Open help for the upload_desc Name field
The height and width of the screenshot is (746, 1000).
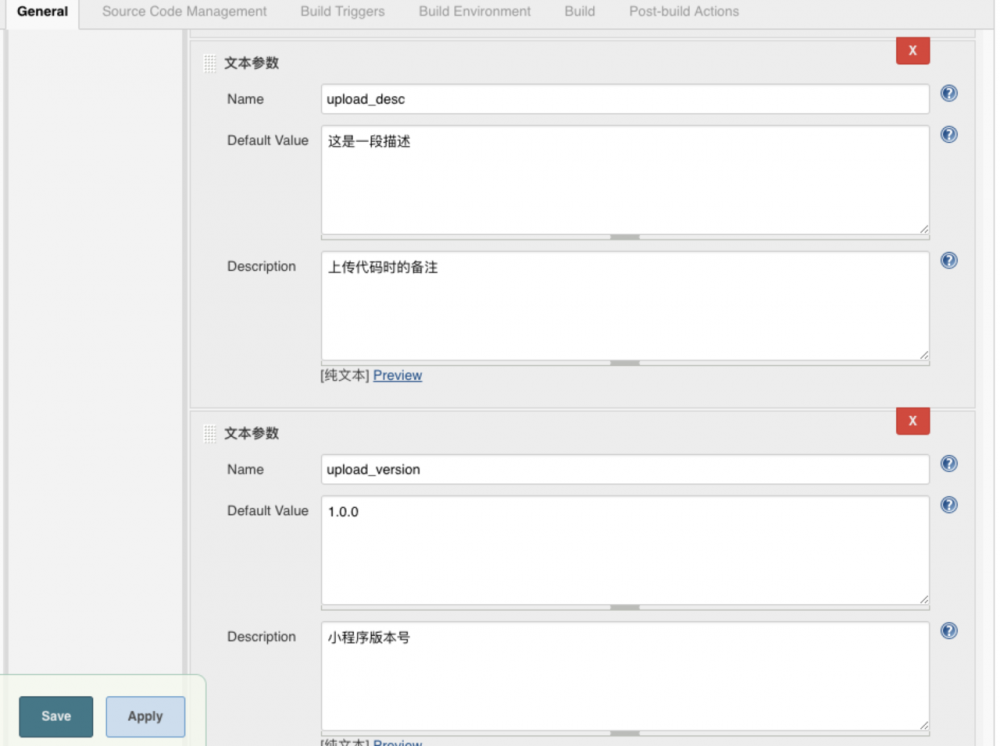tap(948, 93)
